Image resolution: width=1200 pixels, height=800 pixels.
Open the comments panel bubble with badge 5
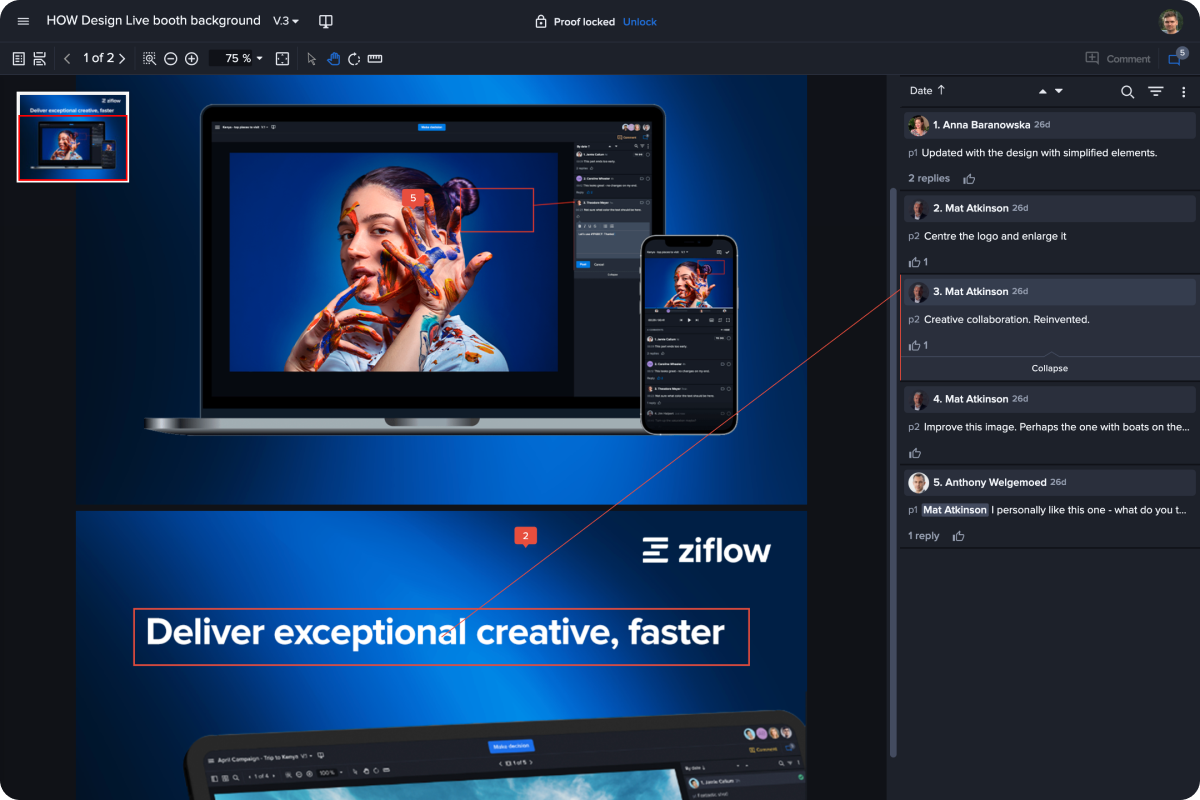[1176, 58]
